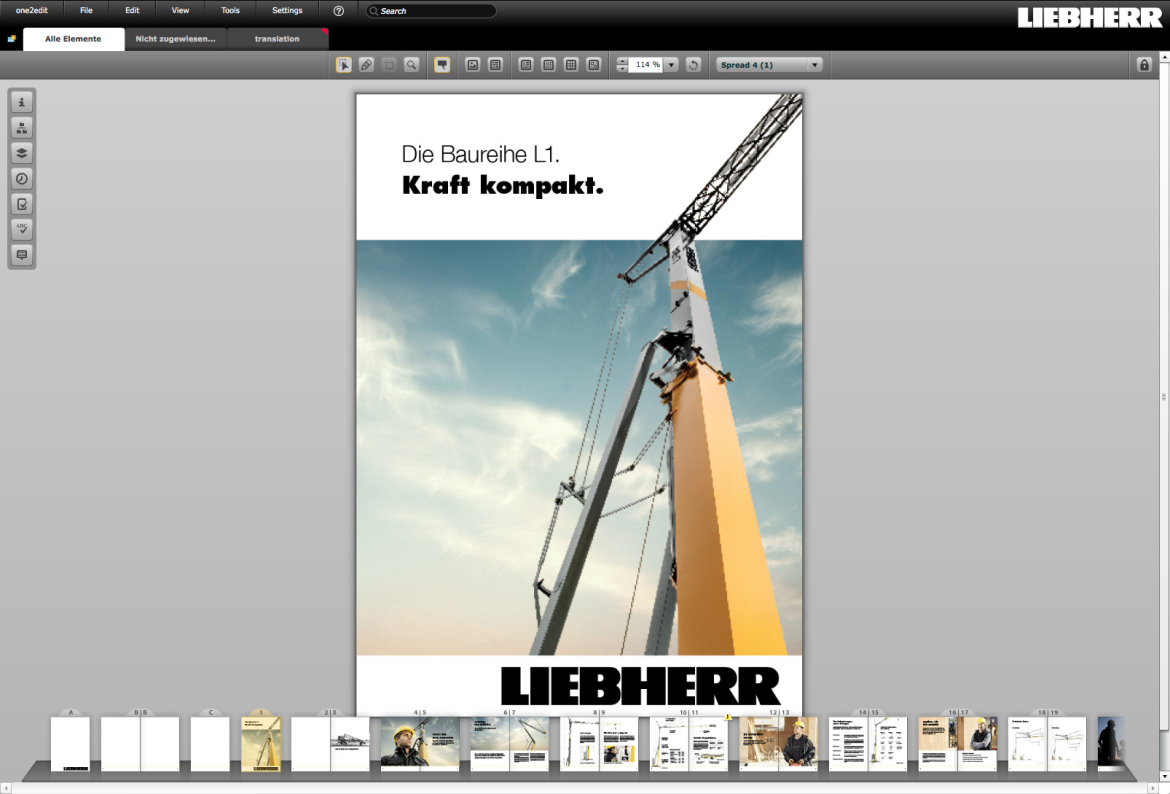Screen dimensions: 1170x794
Task: Open the one2edit menu
Action: (x=31, y=10)
